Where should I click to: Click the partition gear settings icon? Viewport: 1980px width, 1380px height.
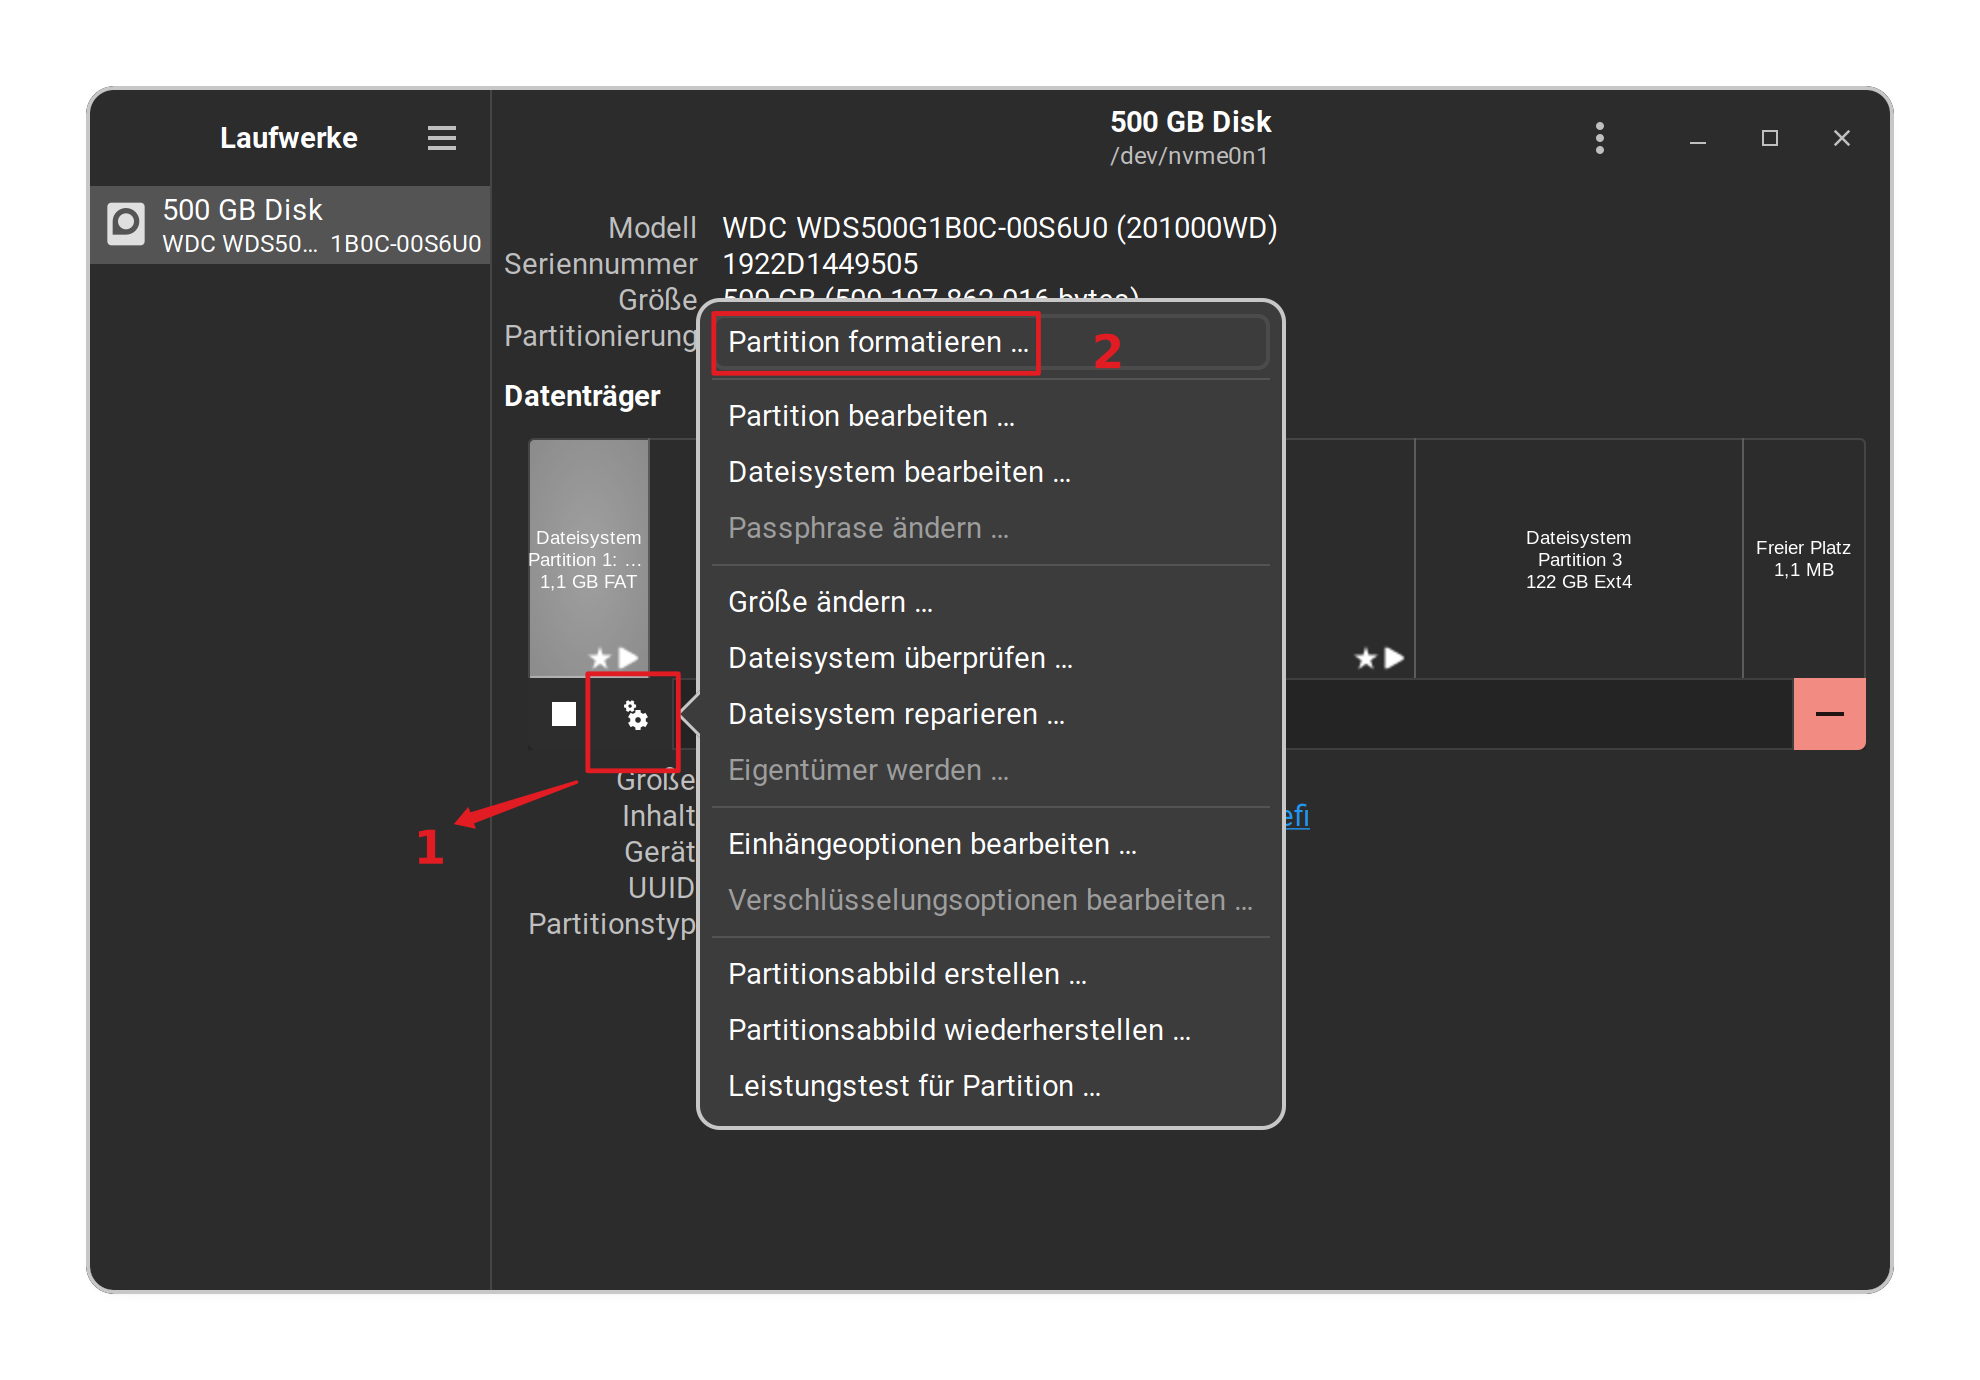[x=635, y=716]
